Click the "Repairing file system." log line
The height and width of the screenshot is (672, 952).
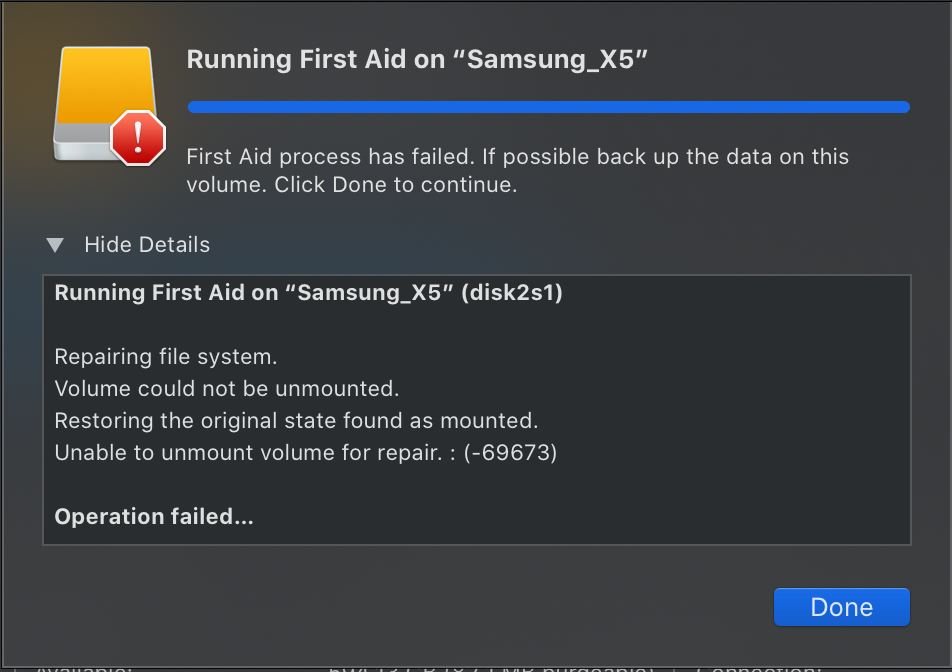point(166,357)
